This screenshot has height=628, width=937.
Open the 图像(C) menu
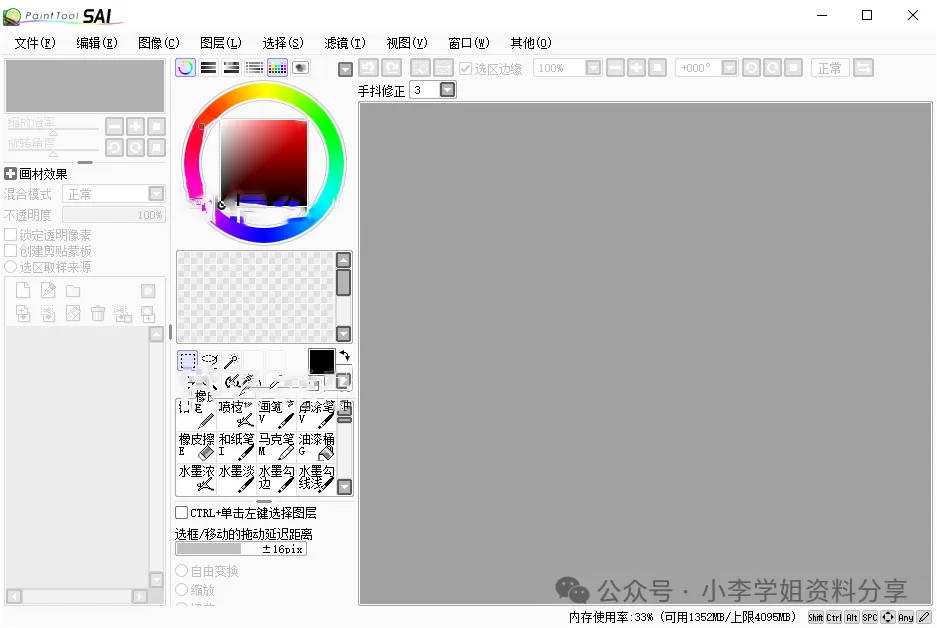click(x=158, y=43)
